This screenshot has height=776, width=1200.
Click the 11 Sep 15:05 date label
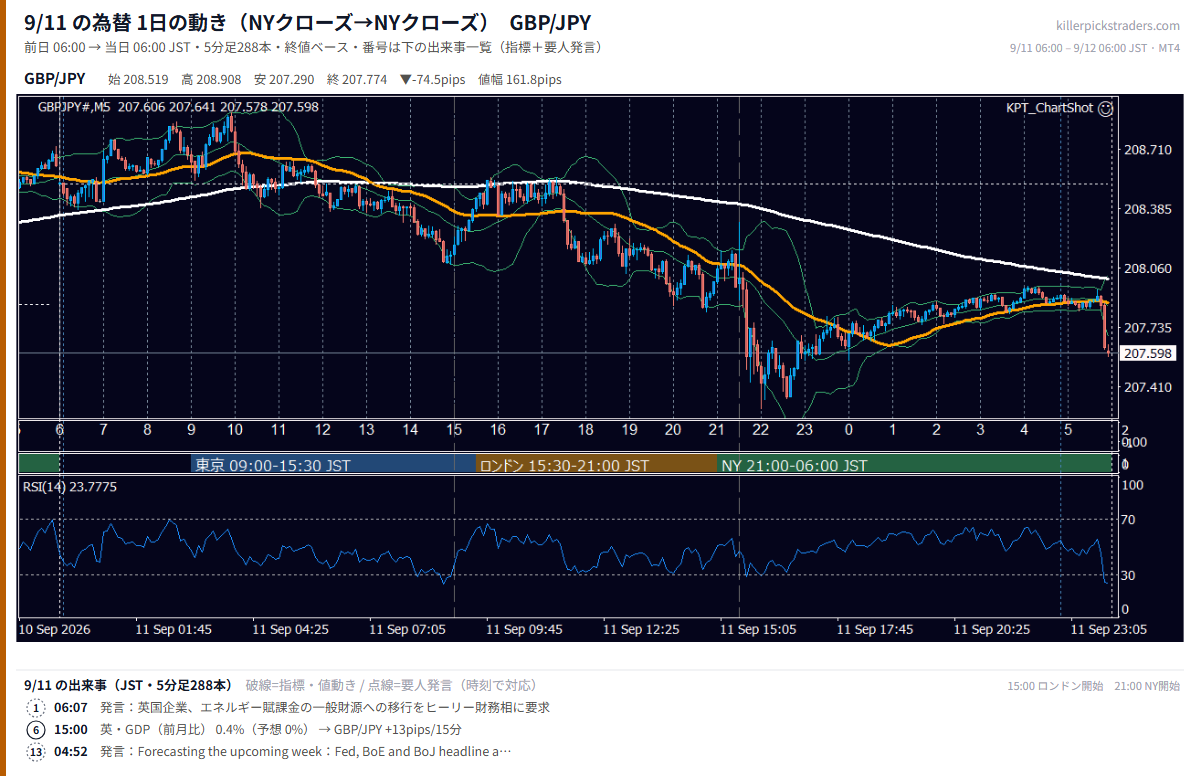click(758, 630)
